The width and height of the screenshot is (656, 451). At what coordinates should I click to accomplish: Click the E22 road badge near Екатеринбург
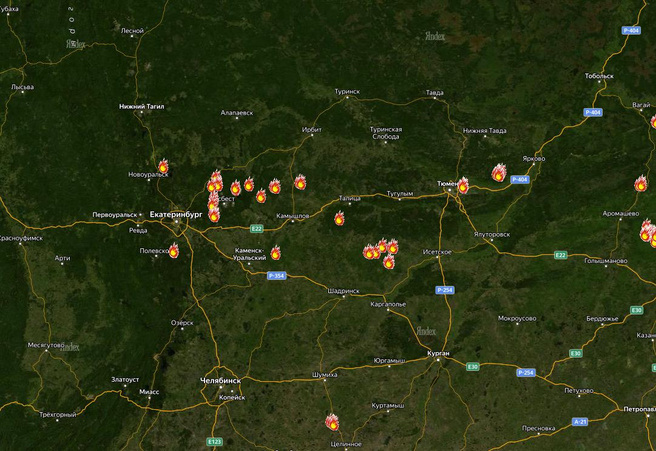coord(256,228)
